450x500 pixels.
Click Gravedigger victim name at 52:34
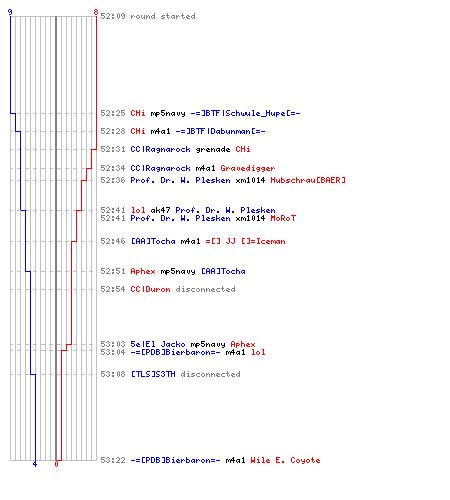(x=248, y=168)
